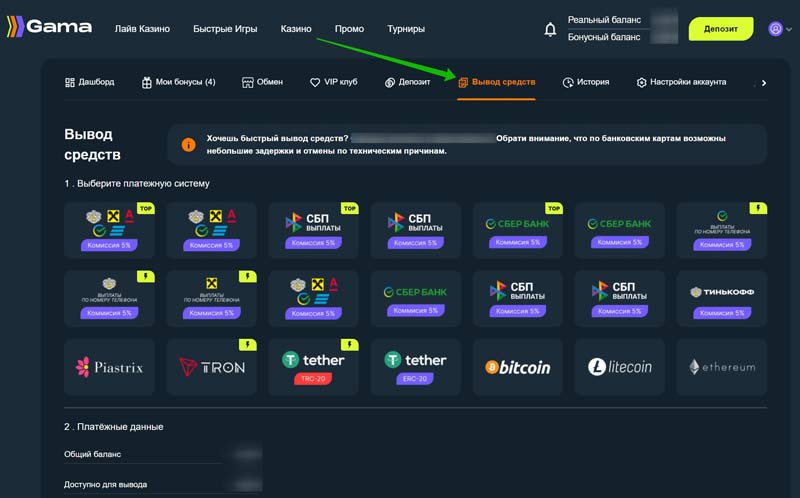Choose TRON withdrawal option
The width and height of the screenshot is (800, 498).
(211, 367)
